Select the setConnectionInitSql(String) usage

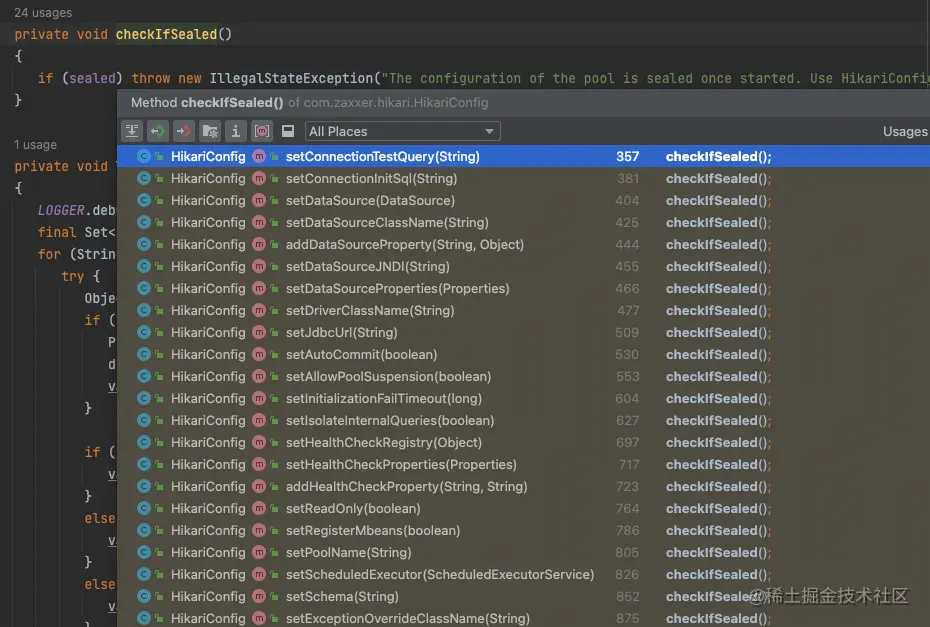(523, 179)
